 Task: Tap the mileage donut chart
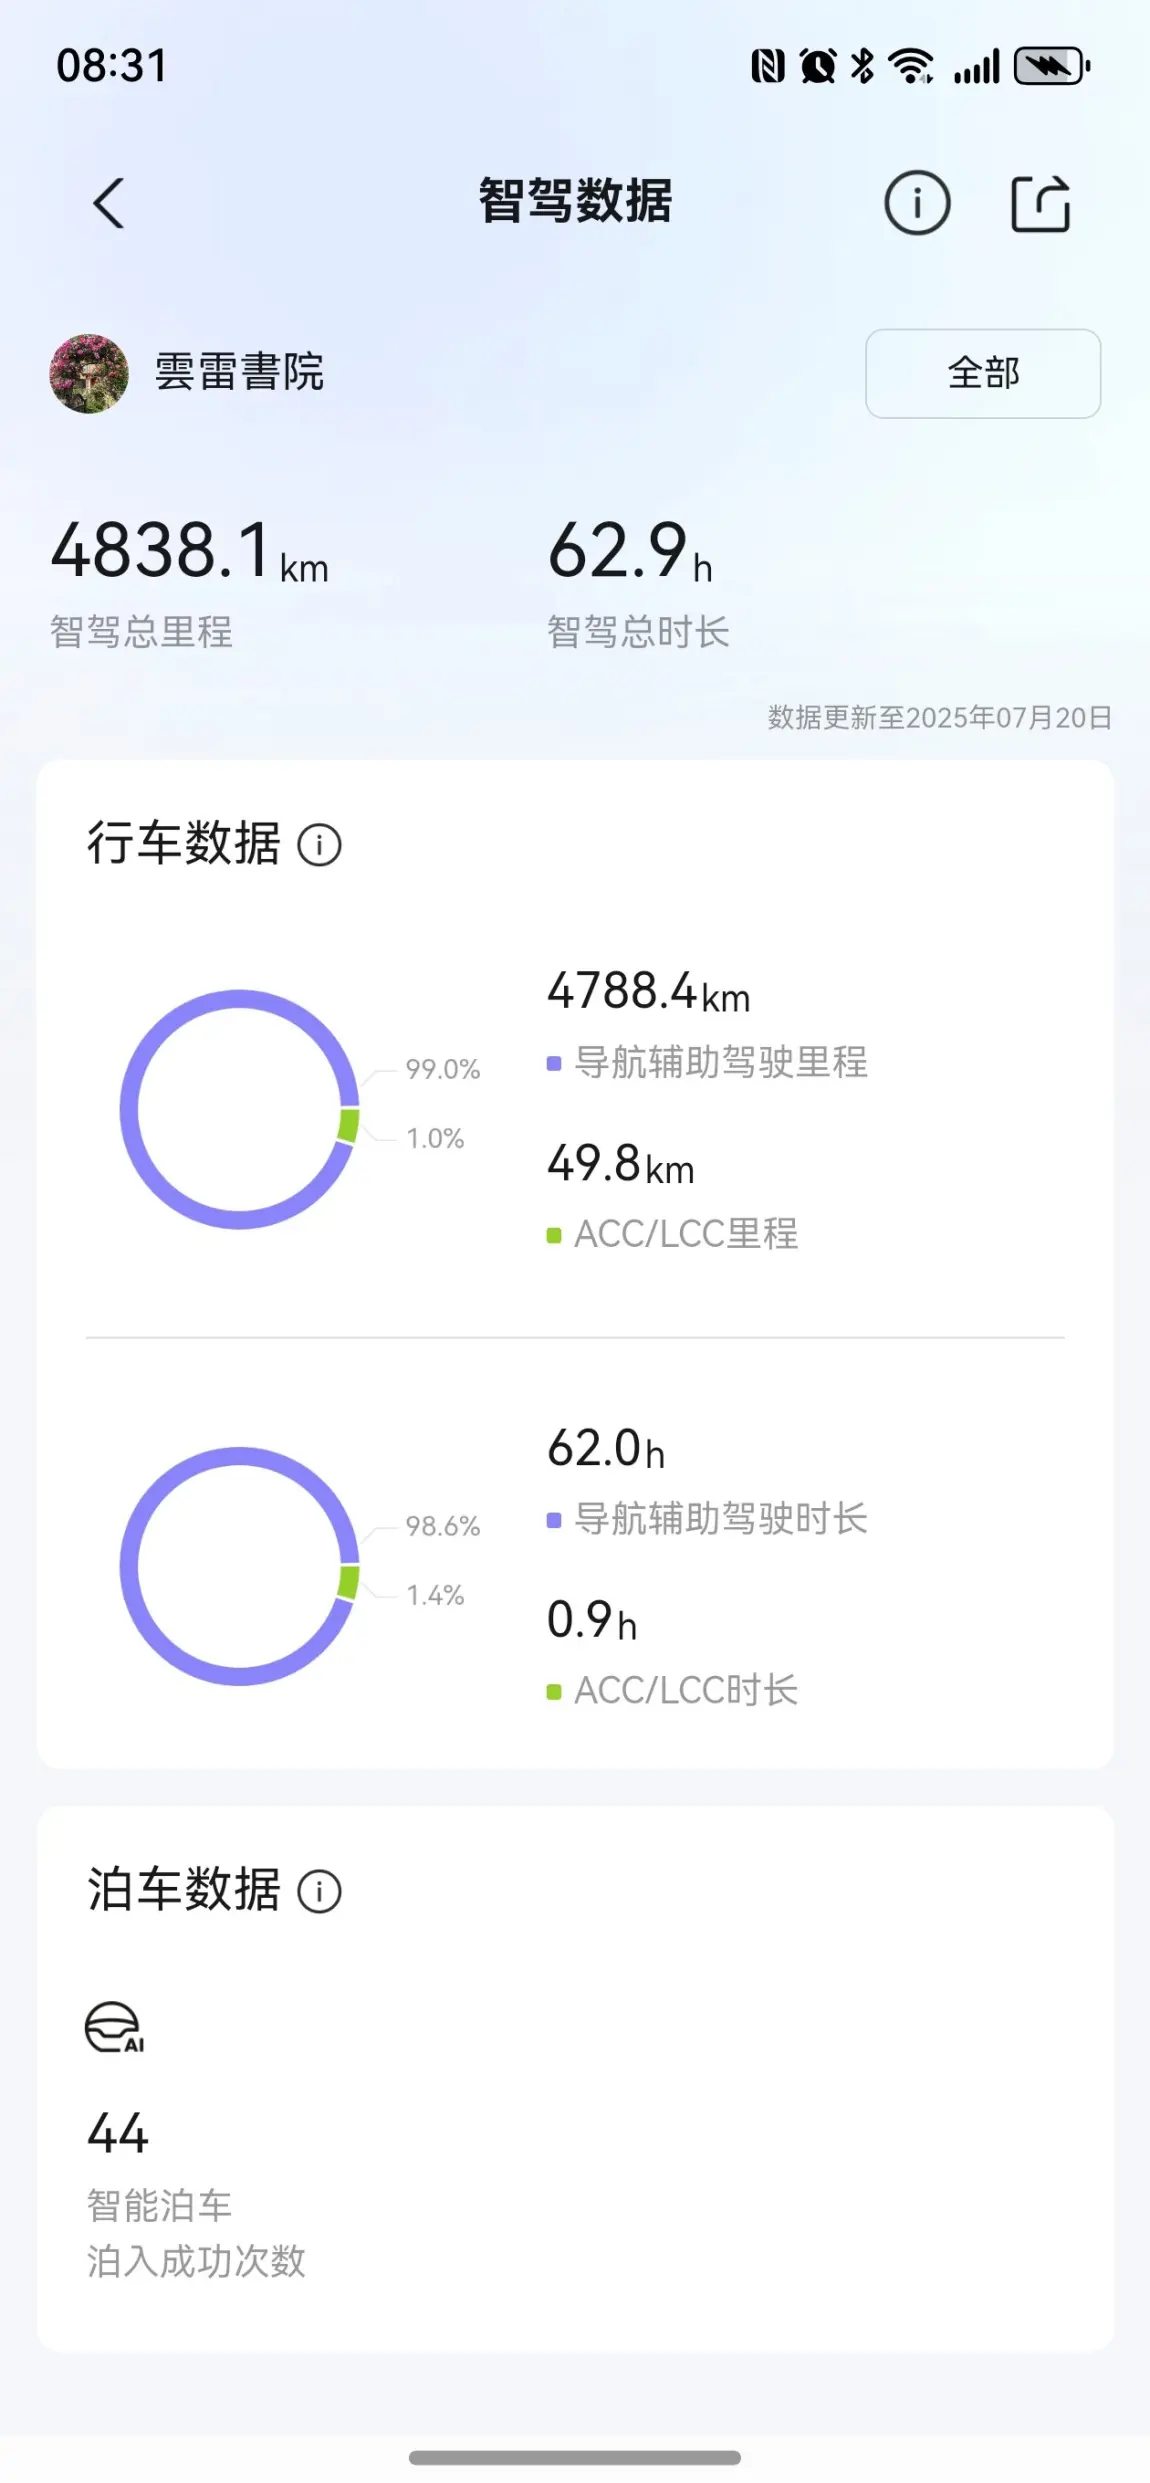(240, 1109)
